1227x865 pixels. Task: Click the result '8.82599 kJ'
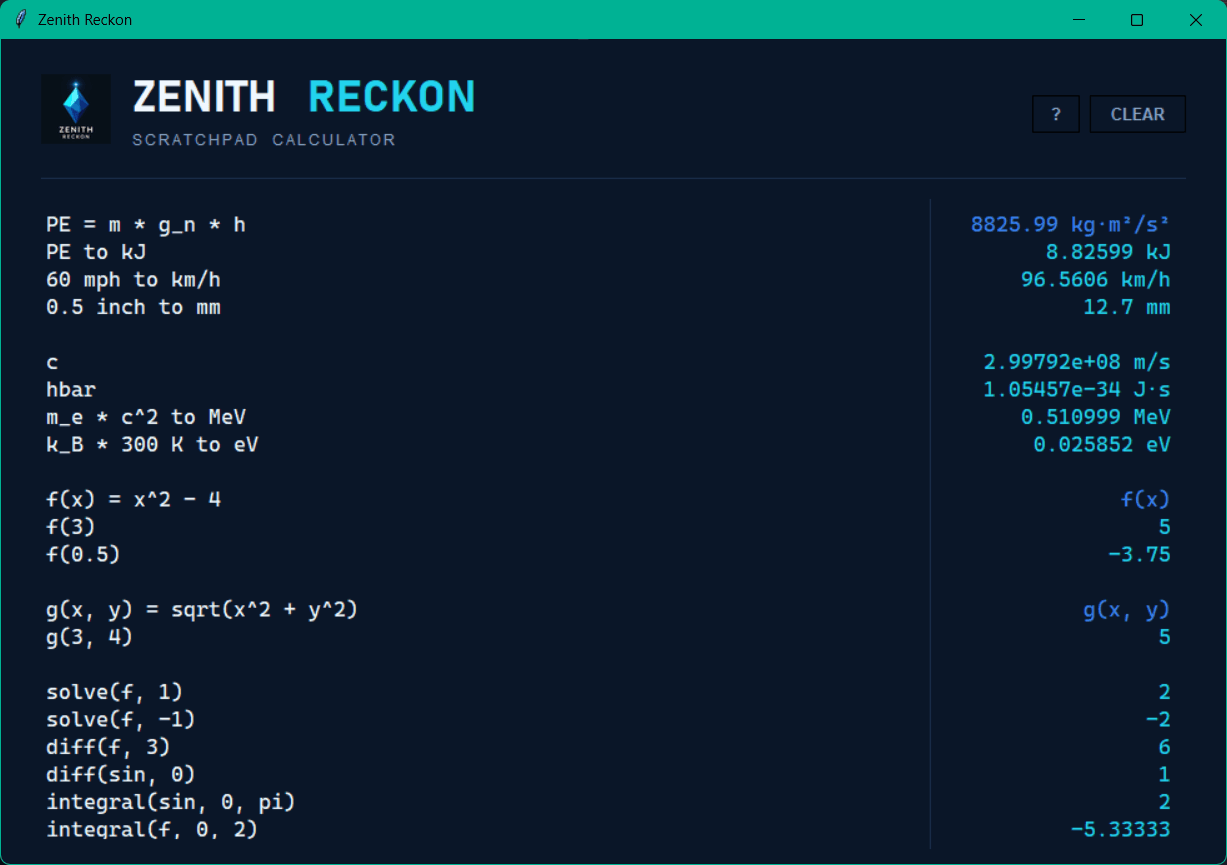point(1108,252)
